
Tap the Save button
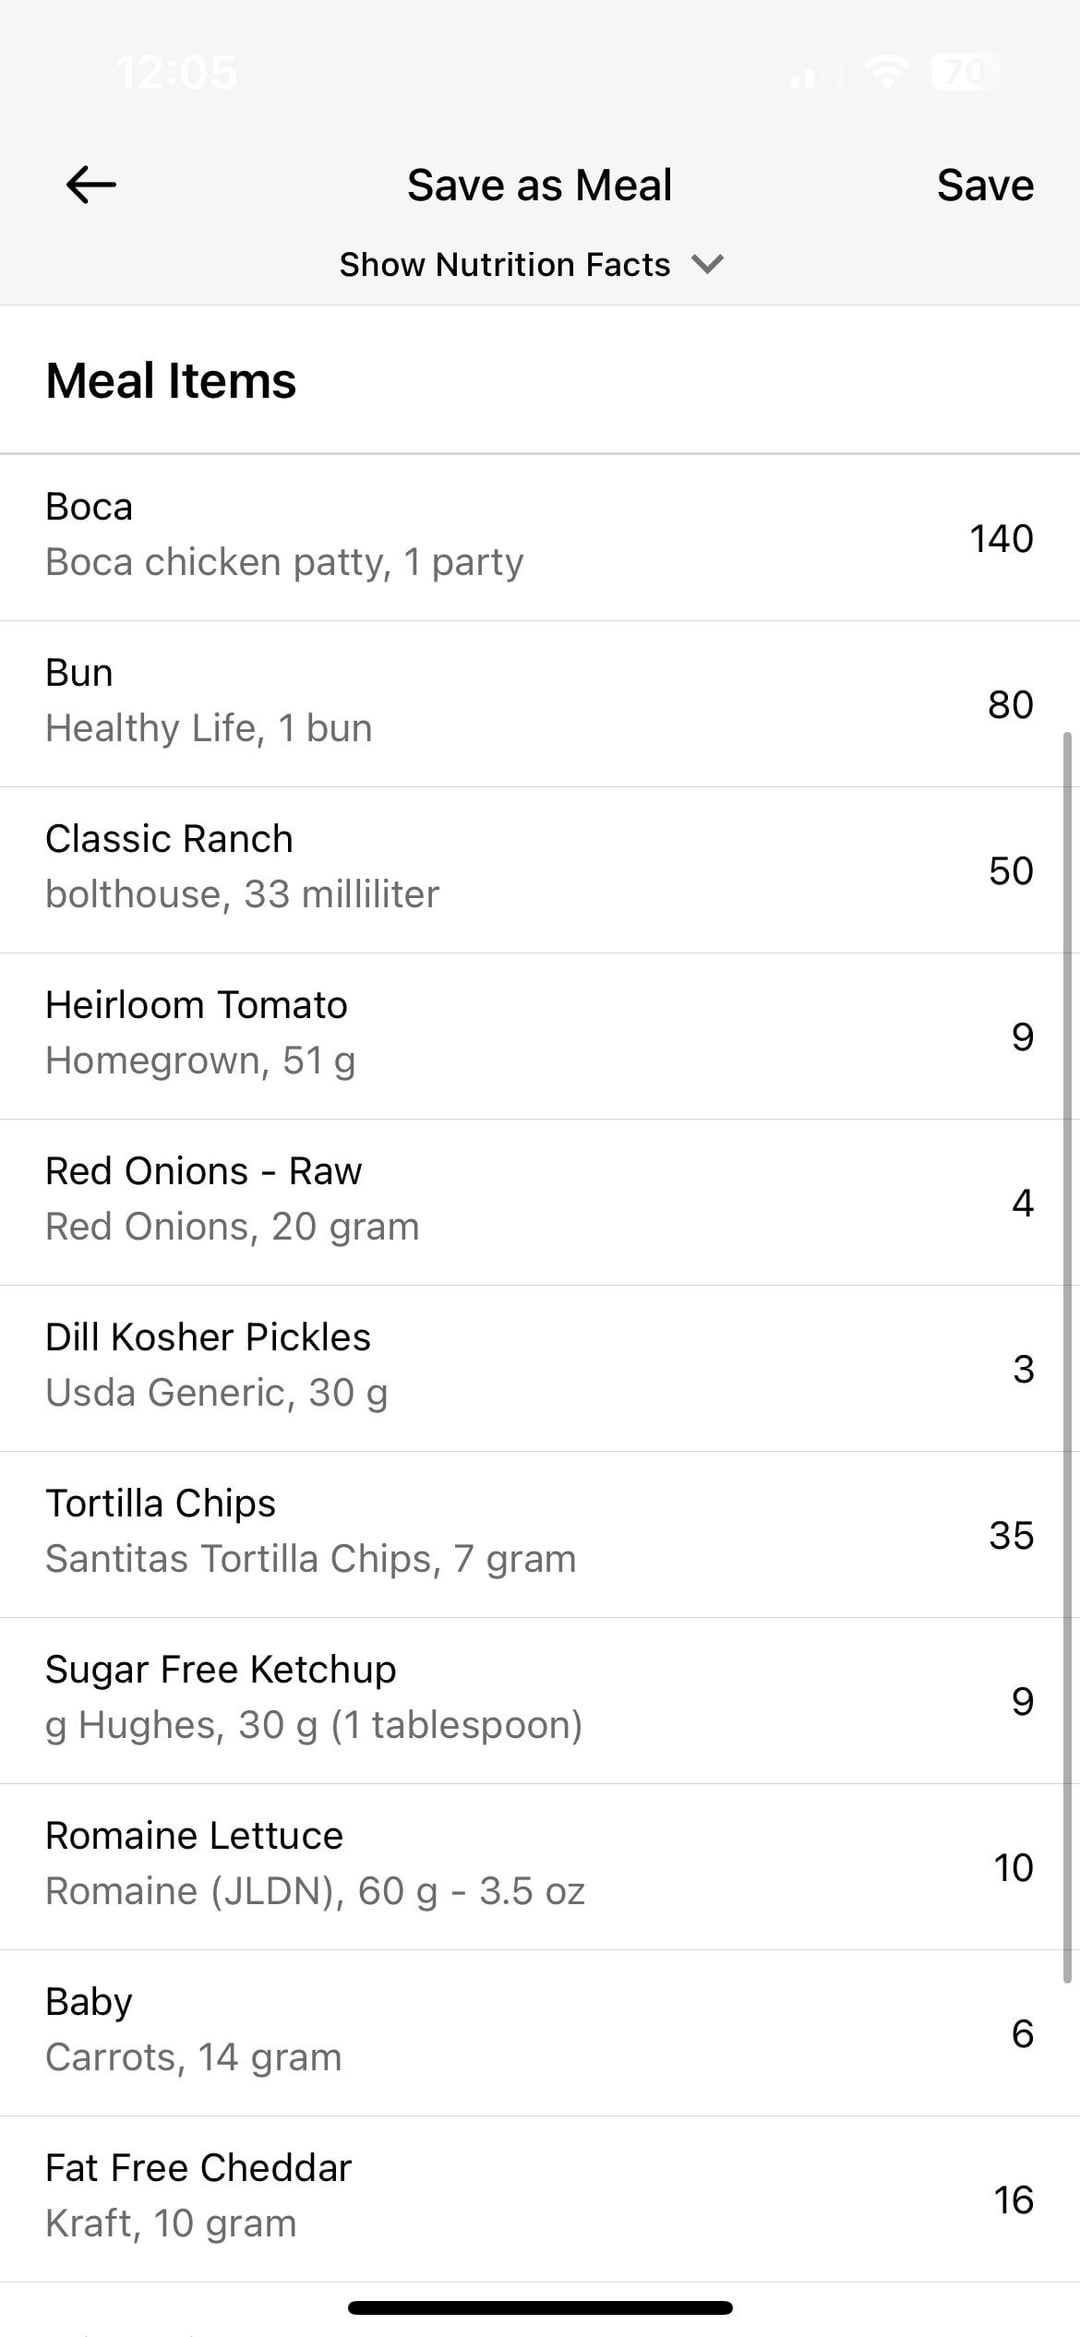(x=985, y=185)
